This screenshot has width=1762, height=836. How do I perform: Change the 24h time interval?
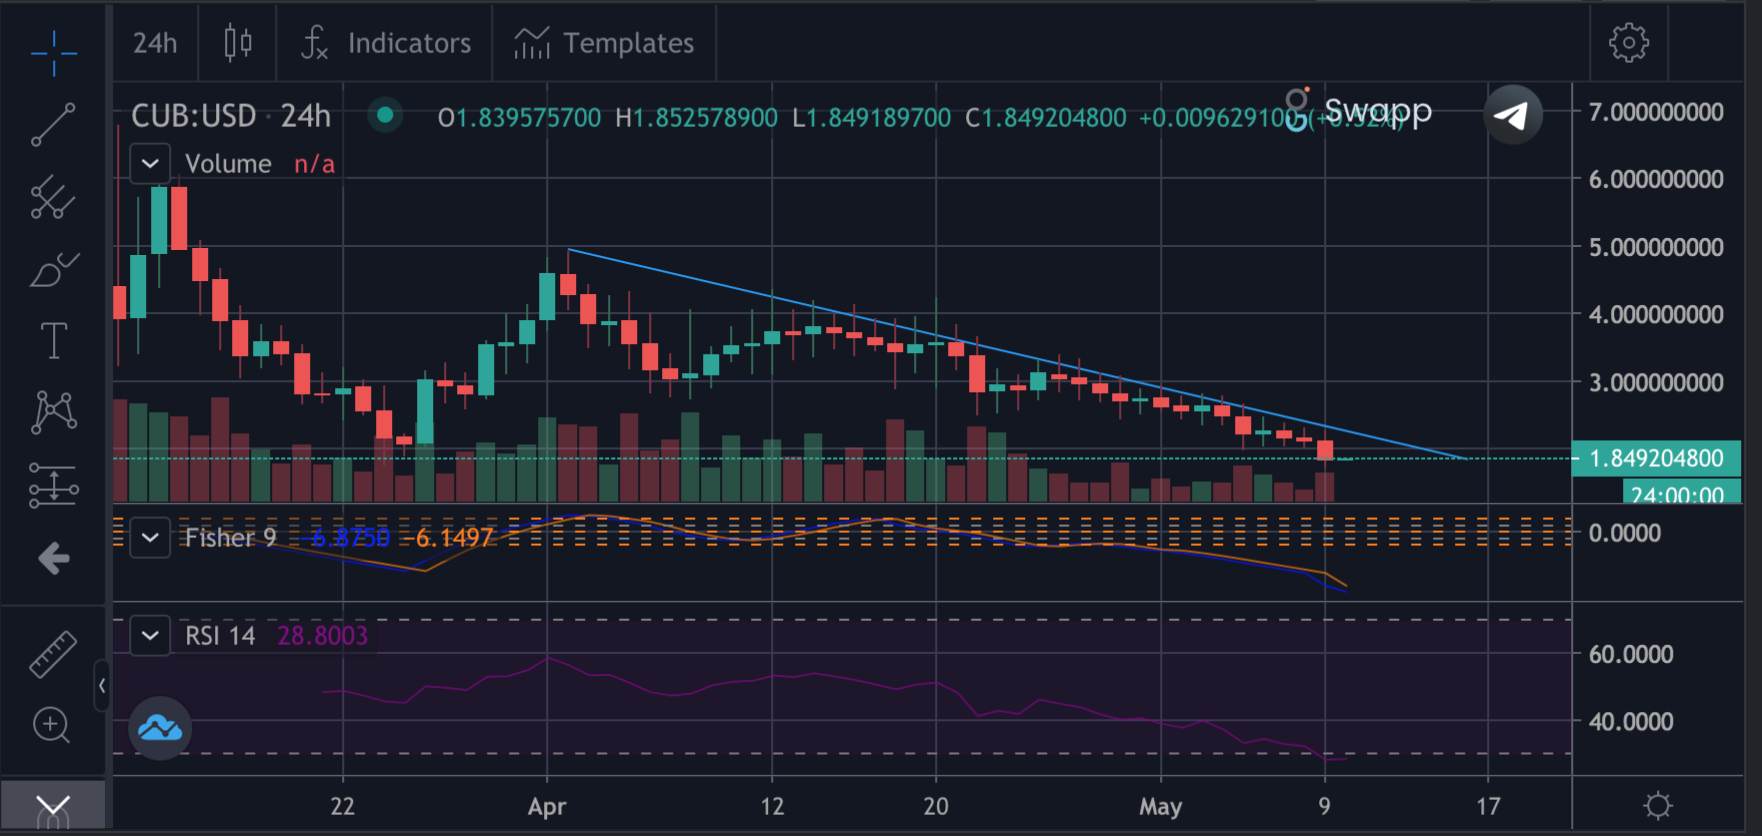tap(155, 43)
